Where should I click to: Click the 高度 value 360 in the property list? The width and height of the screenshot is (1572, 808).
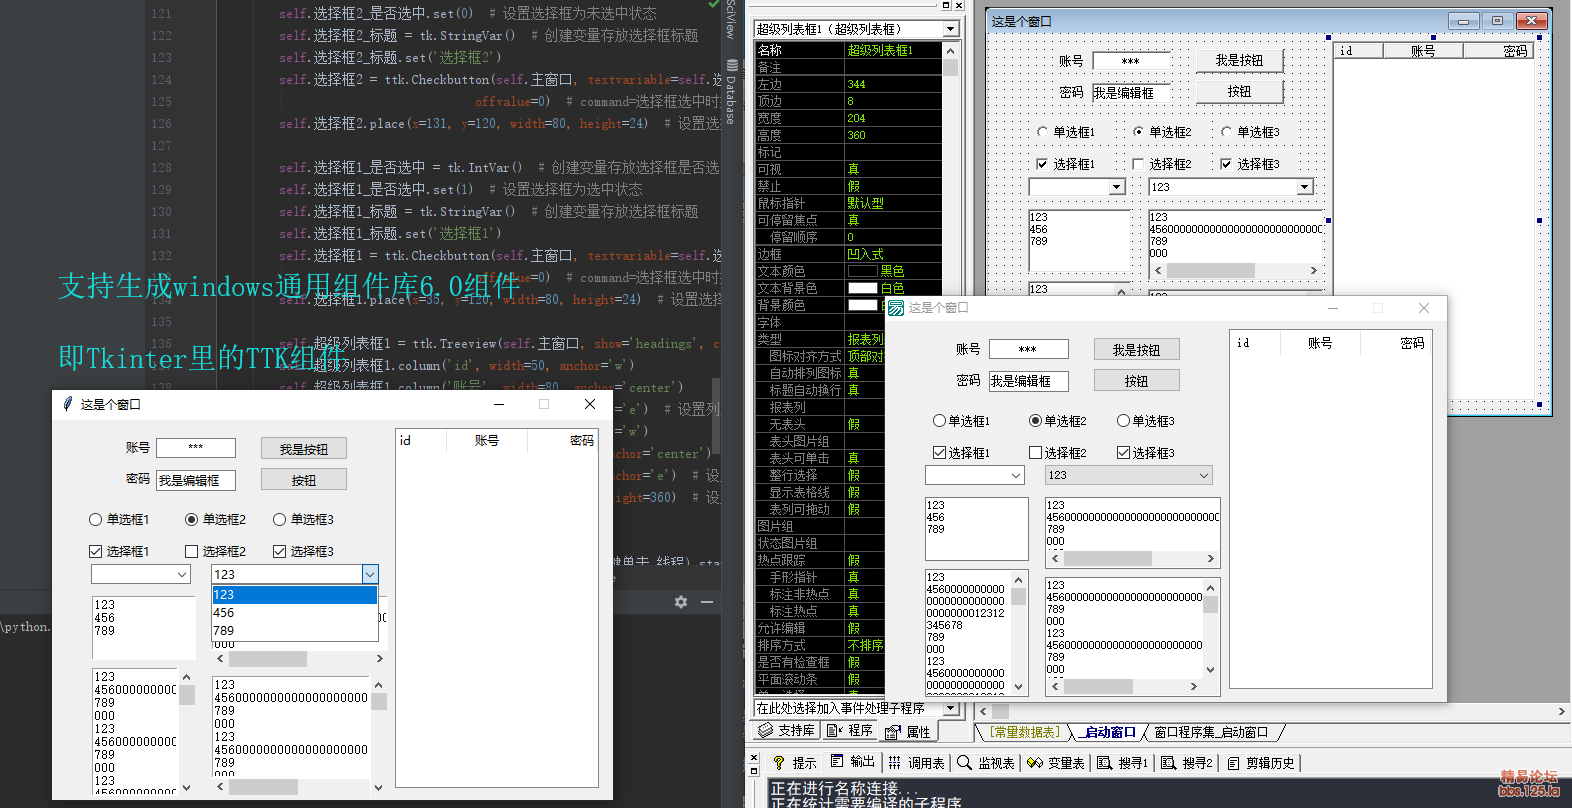point(893,135)
